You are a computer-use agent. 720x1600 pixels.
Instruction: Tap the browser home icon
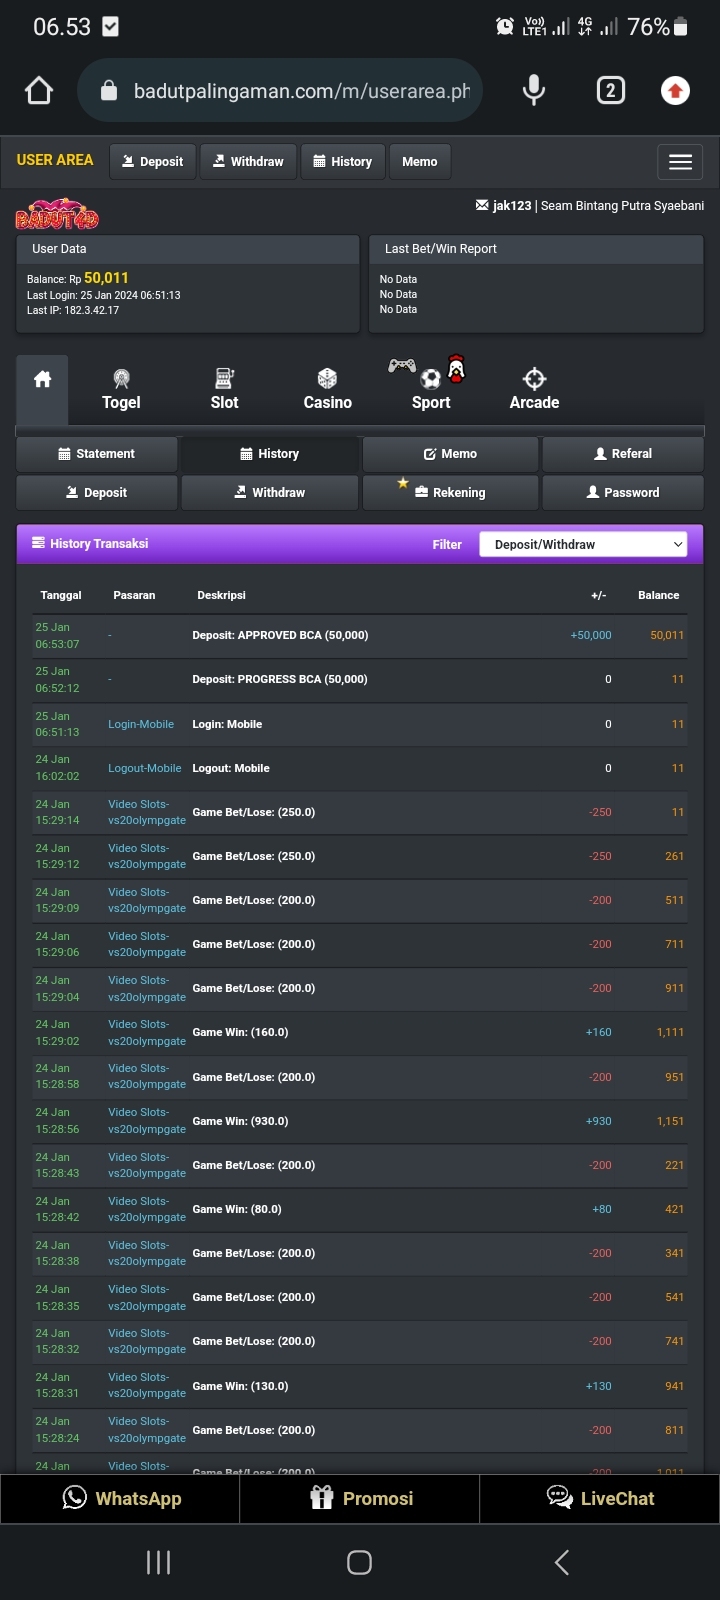pos(39,91)
